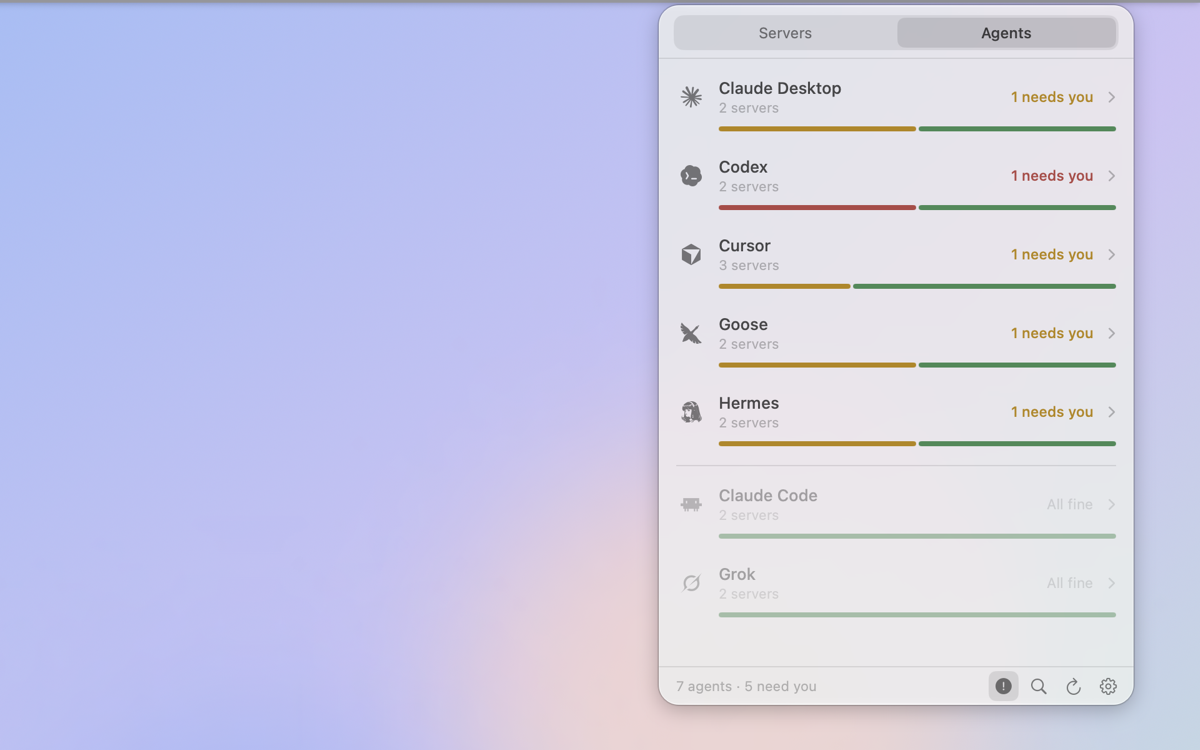Screen dimensions: 1200x750
Task: Expand Cursor row chevron
Action: [1111, 254]
